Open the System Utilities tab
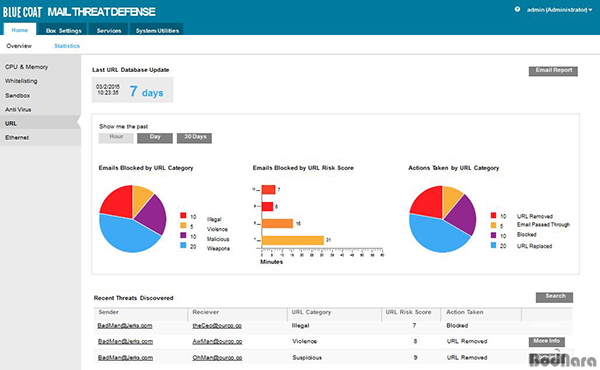 tap(157, 29)
